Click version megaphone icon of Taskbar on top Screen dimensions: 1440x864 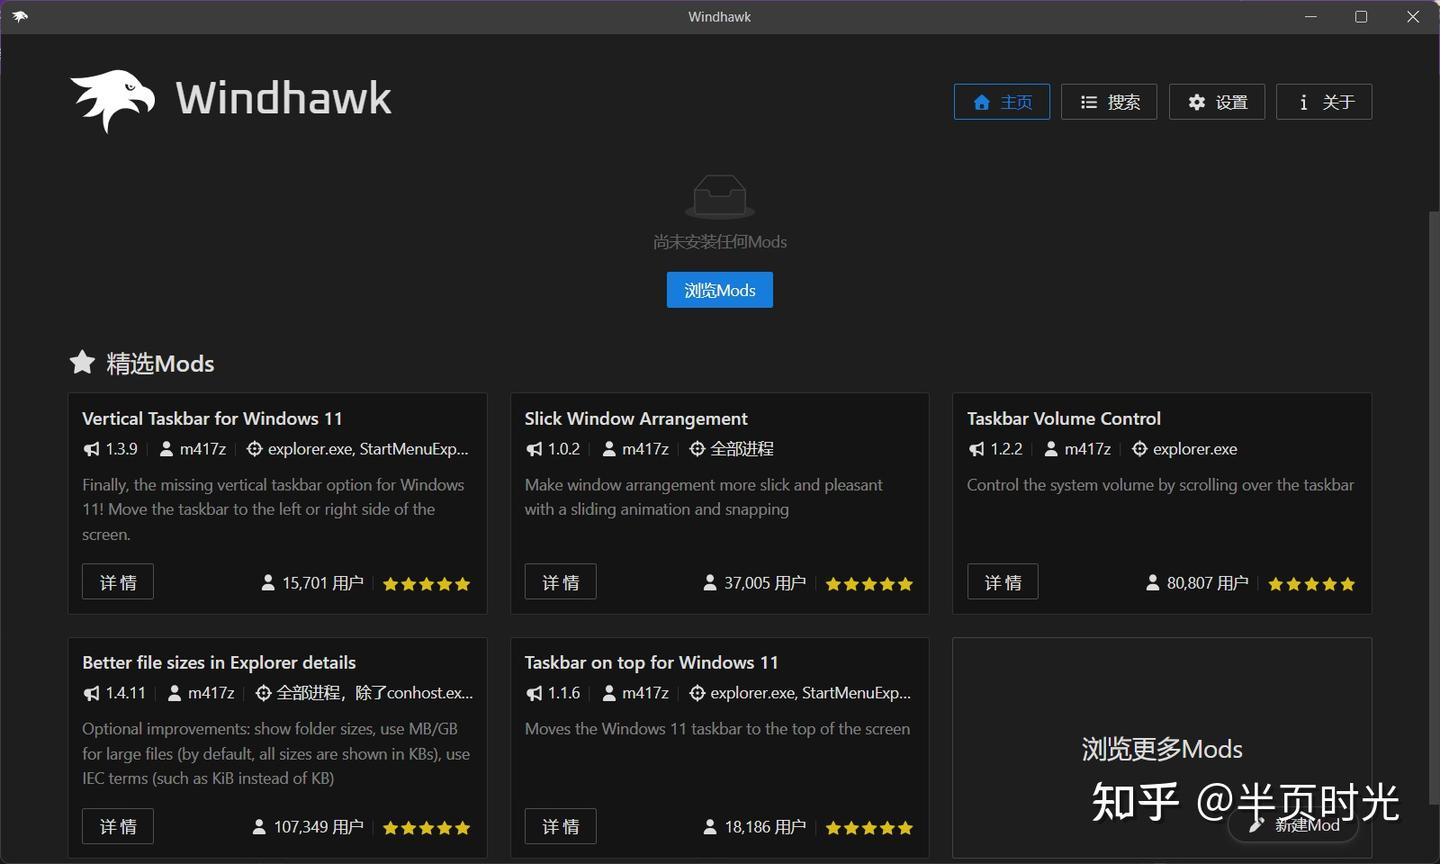tap(534, 693)
